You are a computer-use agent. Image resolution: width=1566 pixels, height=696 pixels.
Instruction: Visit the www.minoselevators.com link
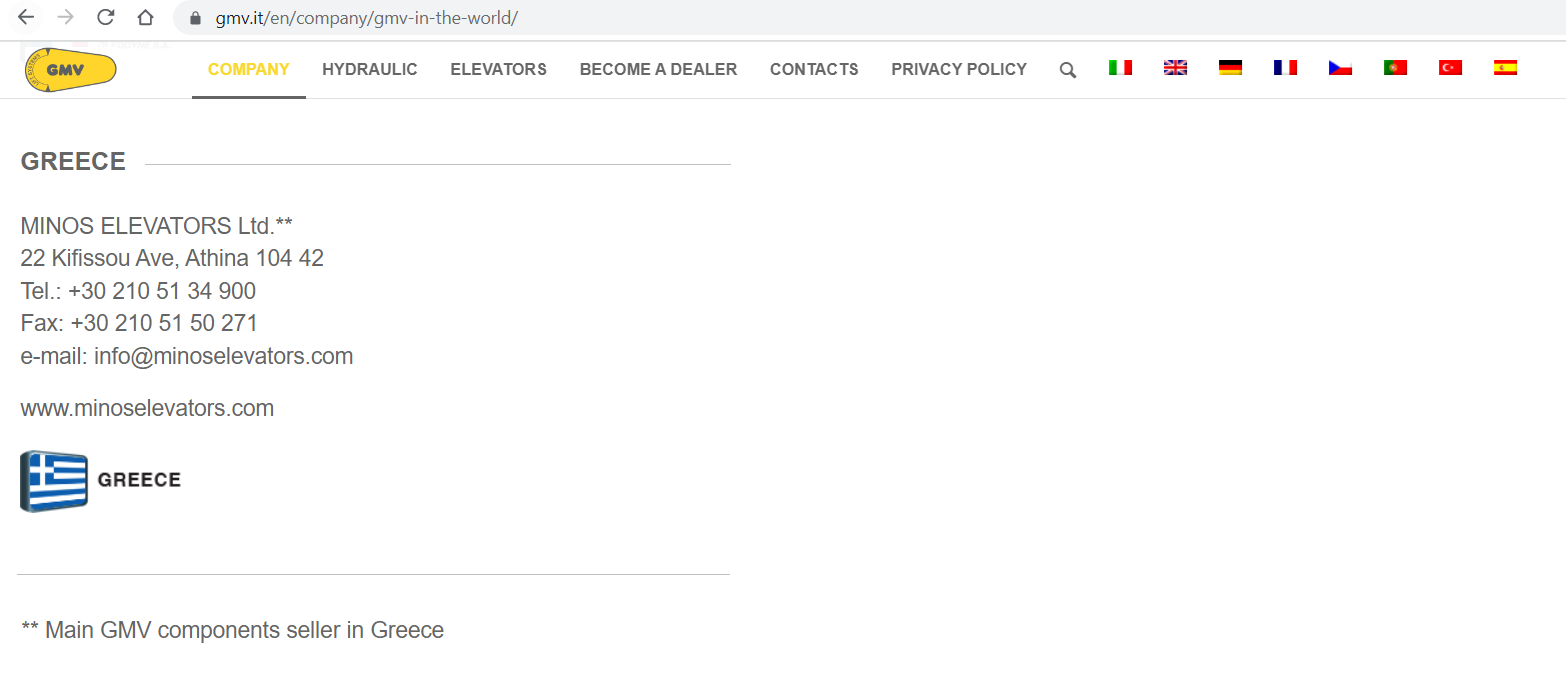(147, 408)
